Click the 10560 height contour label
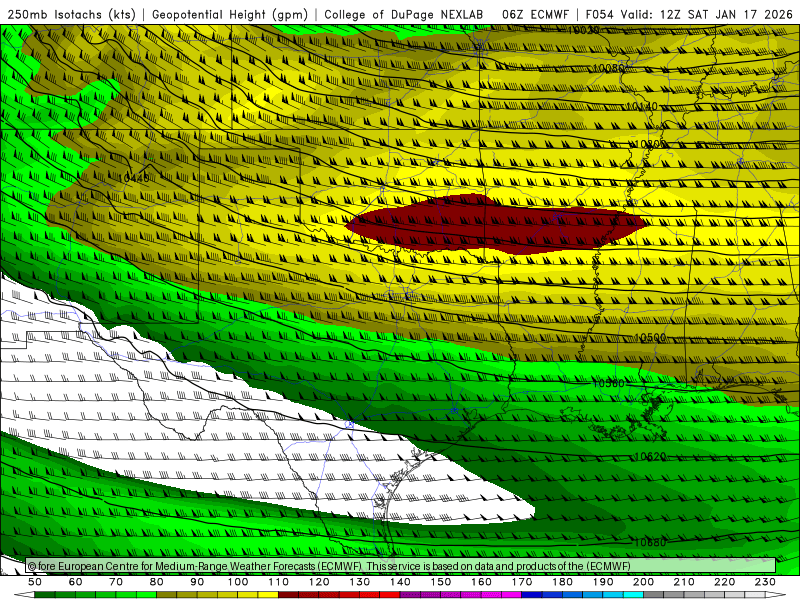Viewport: 800px width, 600px height. (x=609, y=383)
